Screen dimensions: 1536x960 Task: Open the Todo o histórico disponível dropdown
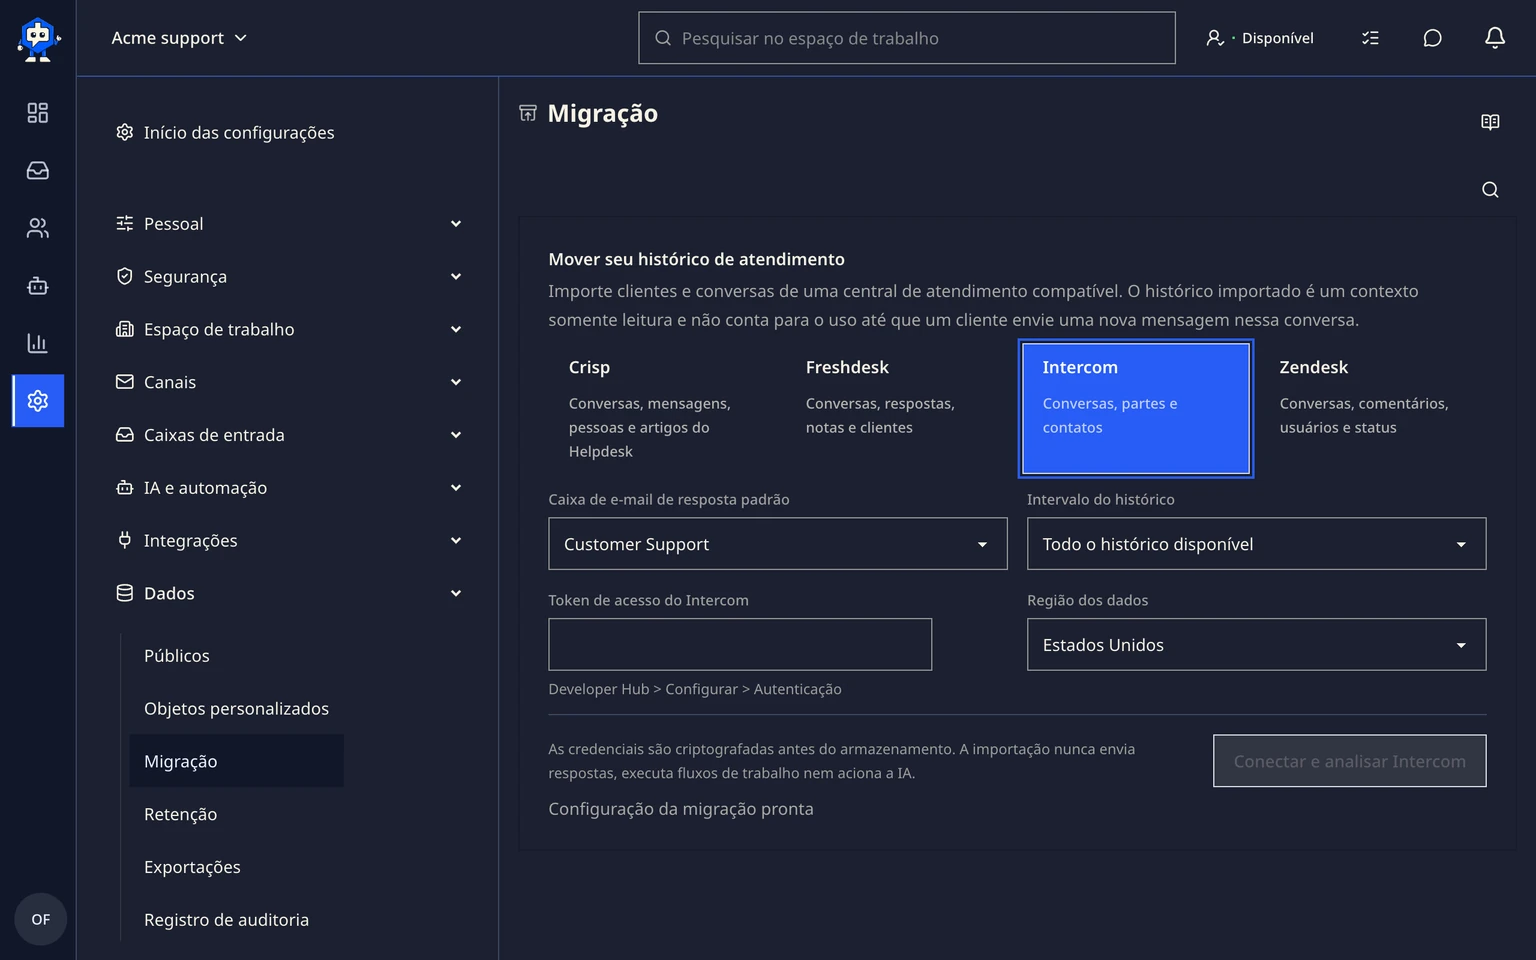[1257, 544]
